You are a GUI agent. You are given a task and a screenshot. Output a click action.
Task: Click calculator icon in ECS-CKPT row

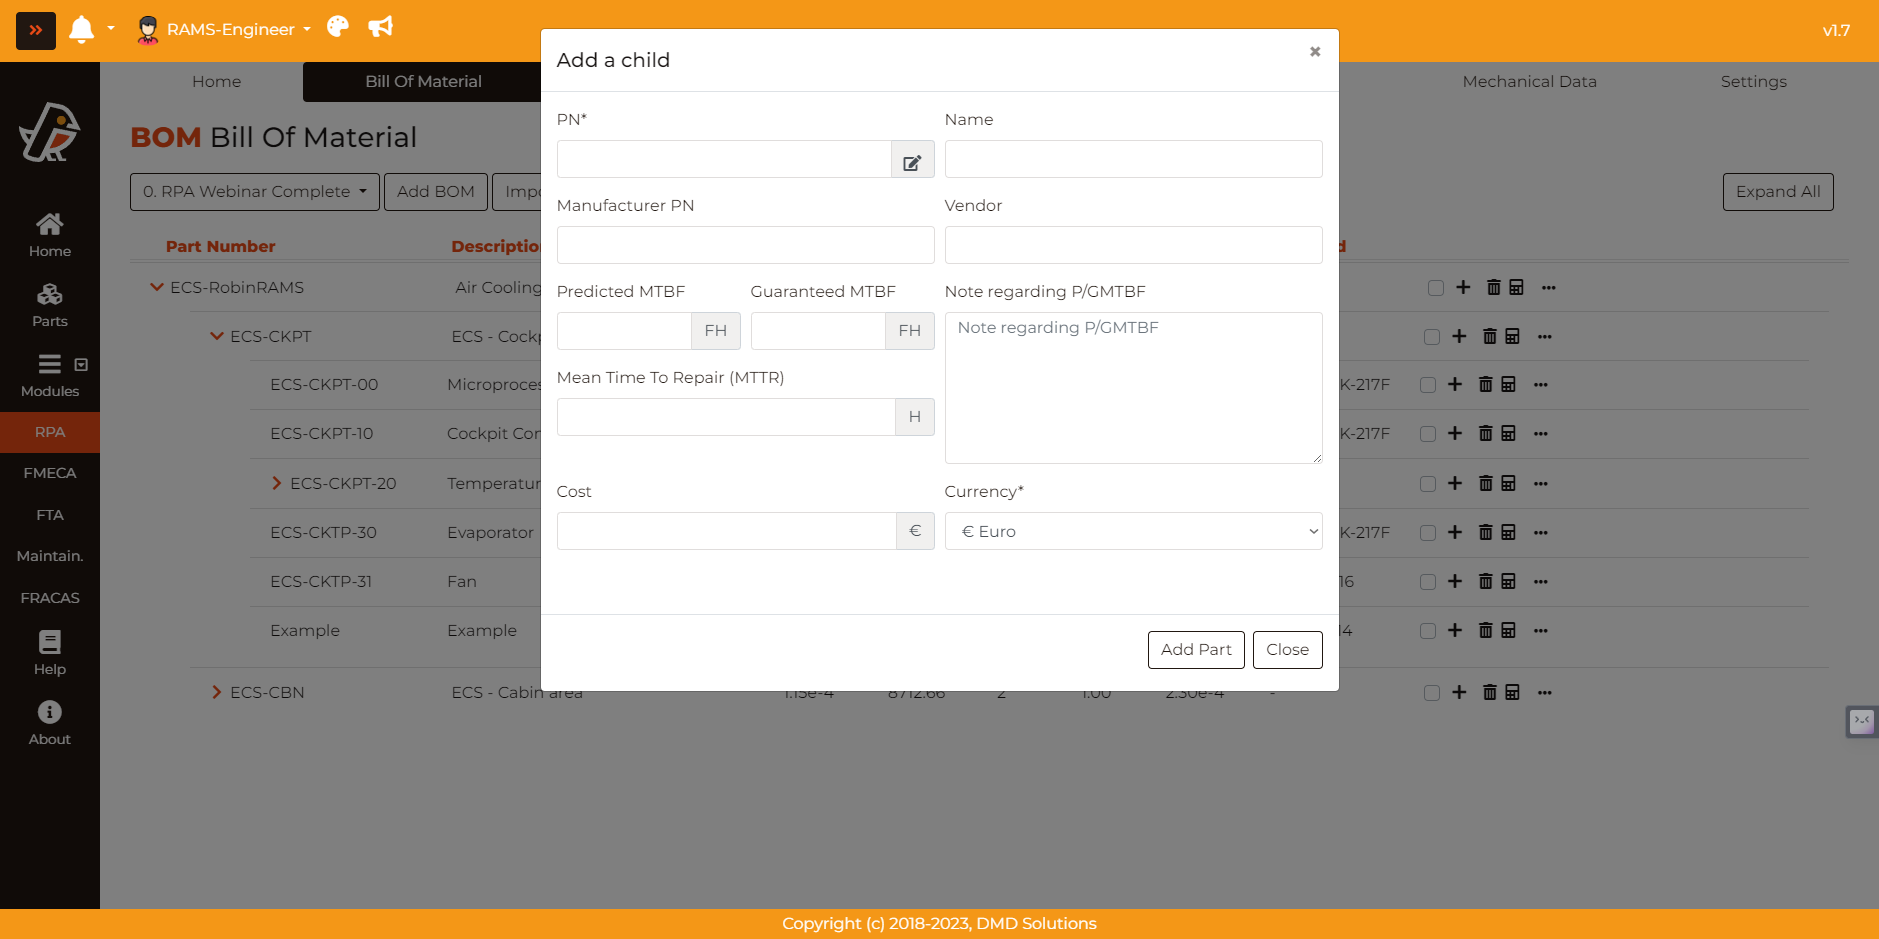coord(1512,337)
